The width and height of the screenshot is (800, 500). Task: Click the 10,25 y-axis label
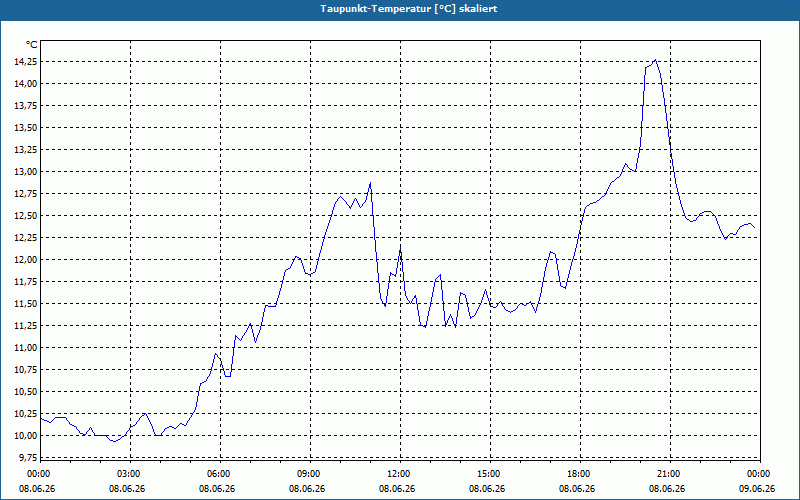[26, 414]
